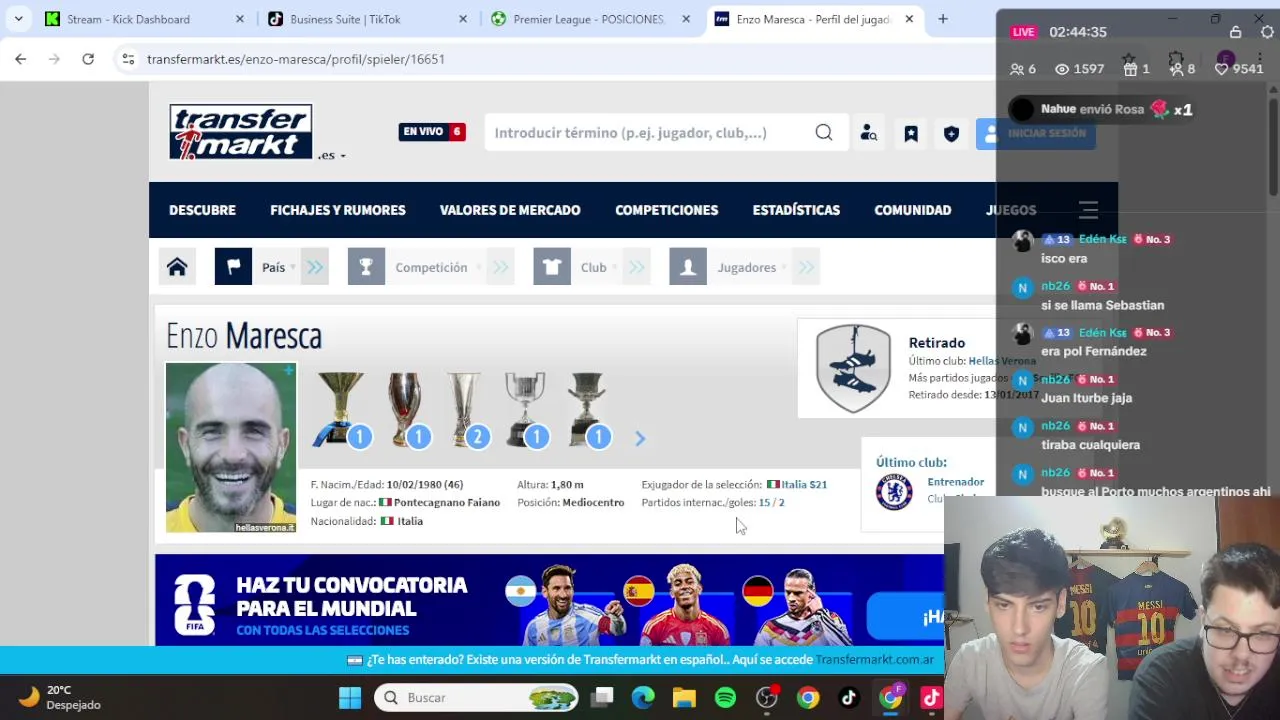Open detailed player search icon
This screenshot has width=1280, height=720.
coord(869,133)
